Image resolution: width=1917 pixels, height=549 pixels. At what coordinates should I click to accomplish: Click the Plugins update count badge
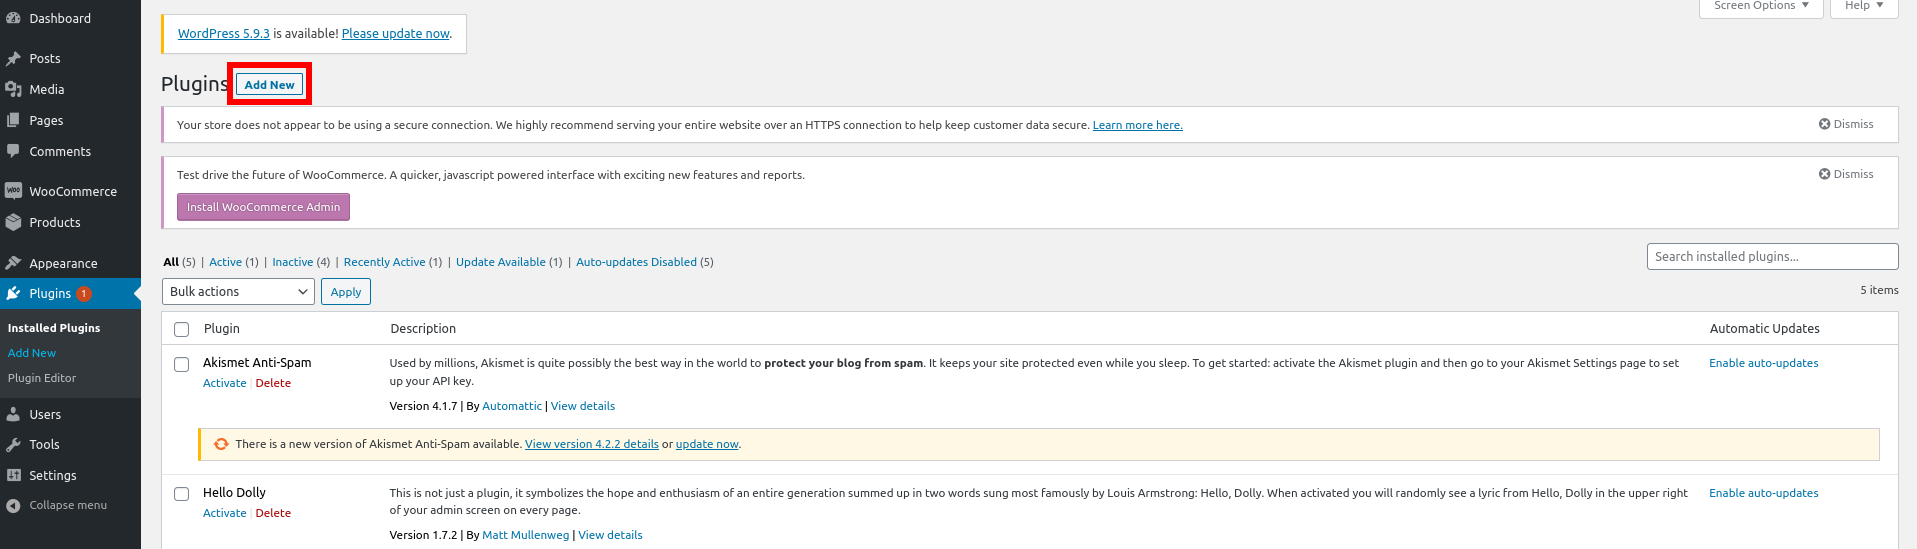(x=84, y=293)
